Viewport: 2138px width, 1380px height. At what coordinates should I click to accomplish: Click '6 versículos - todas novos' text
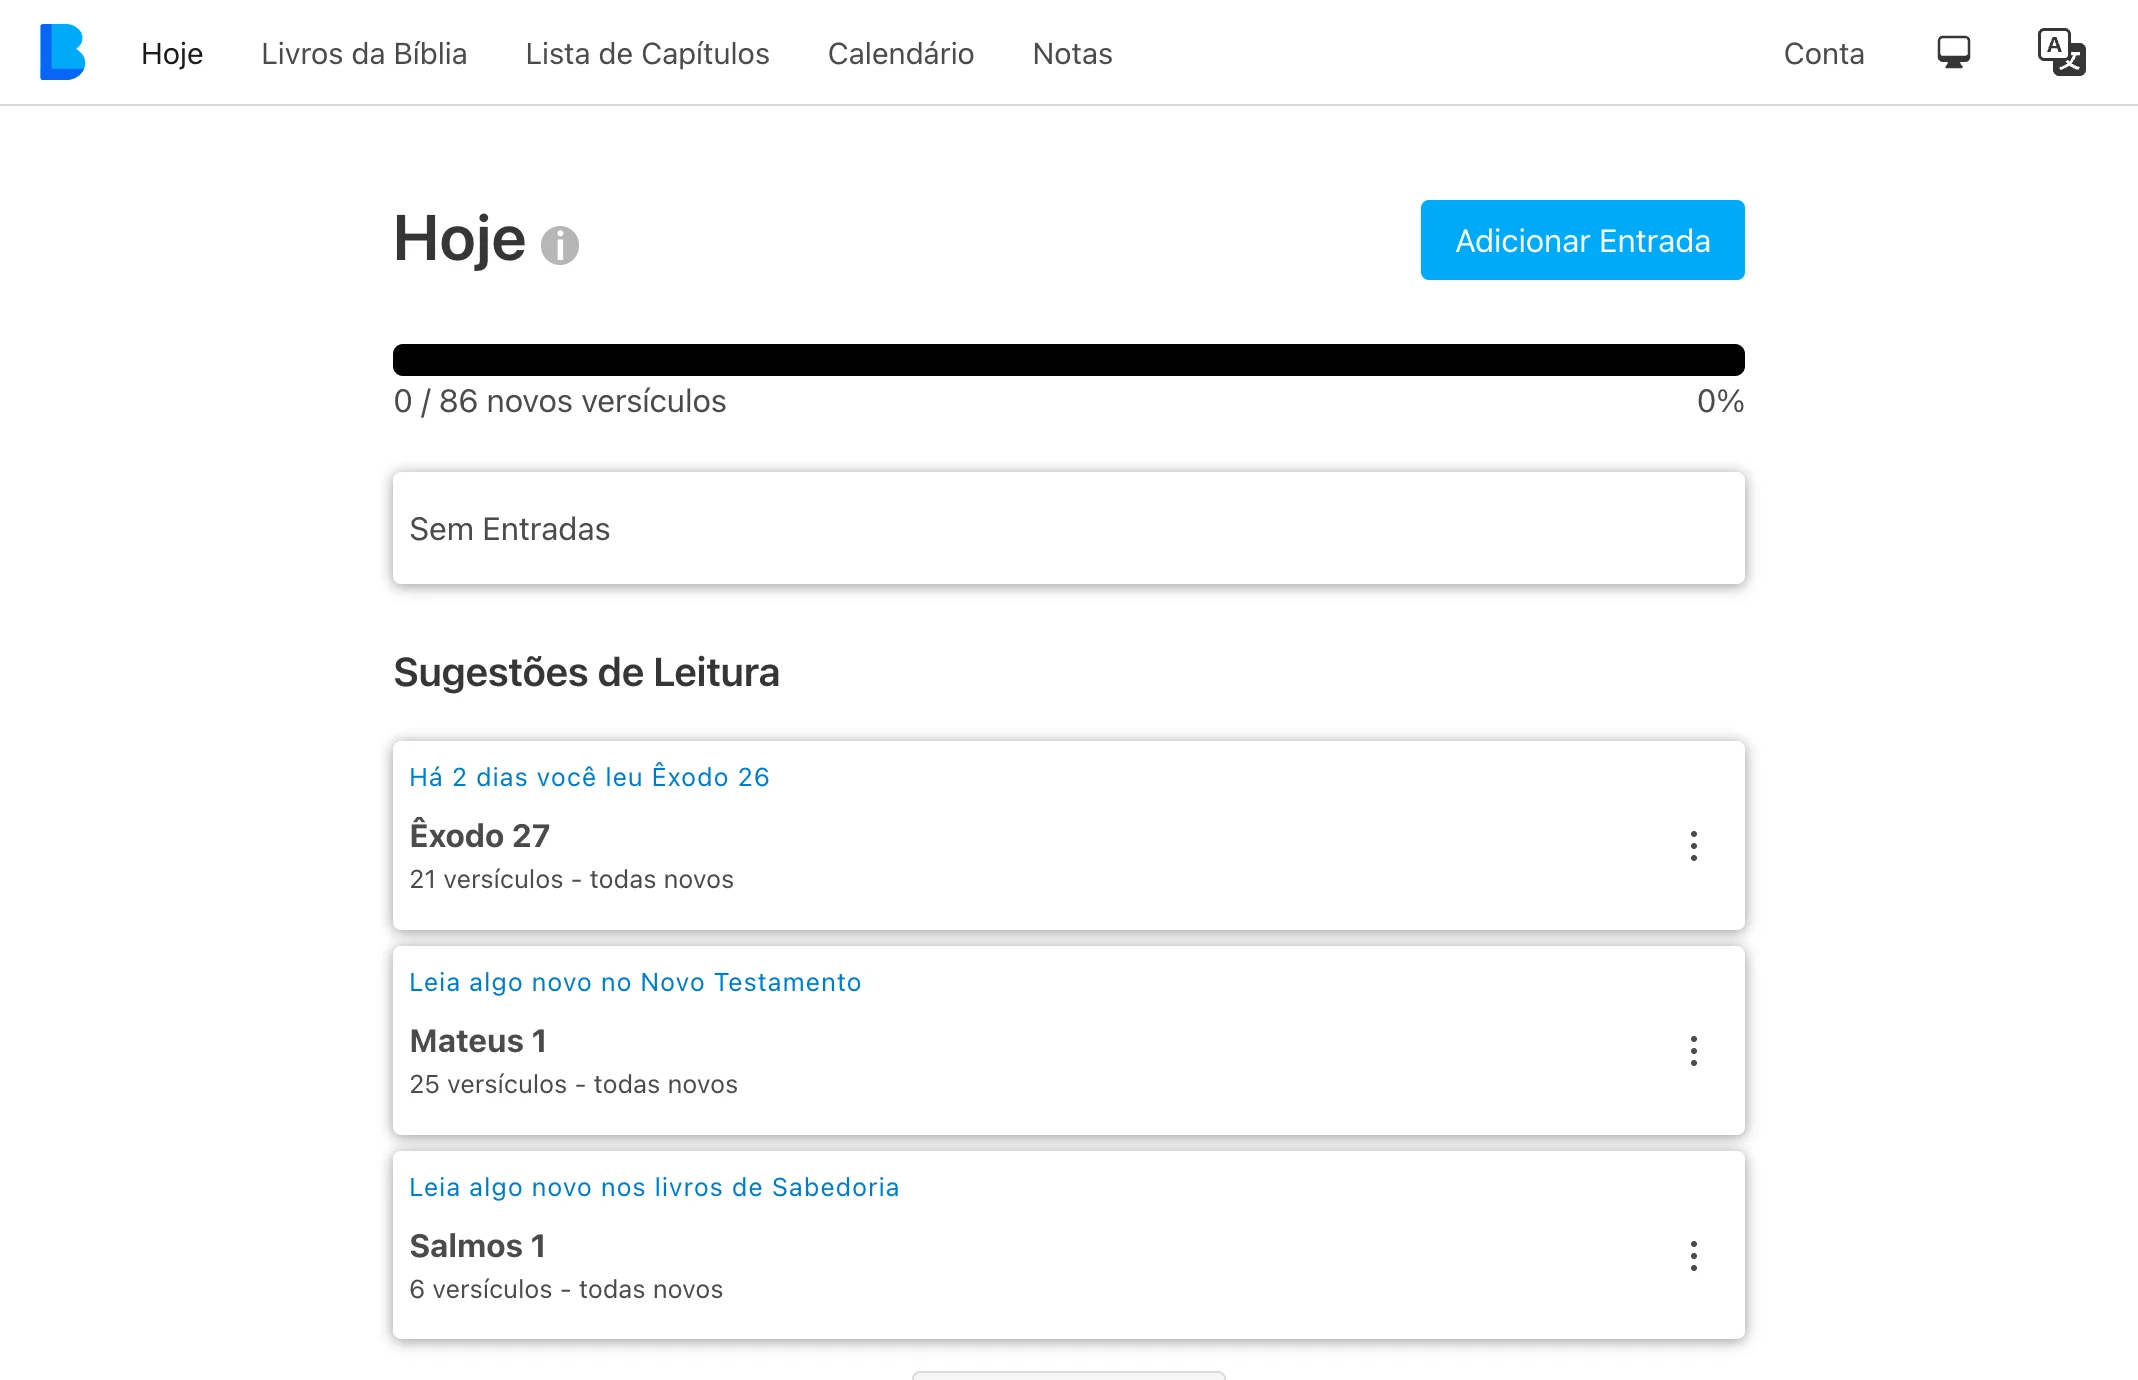[x=566, y=1289]
